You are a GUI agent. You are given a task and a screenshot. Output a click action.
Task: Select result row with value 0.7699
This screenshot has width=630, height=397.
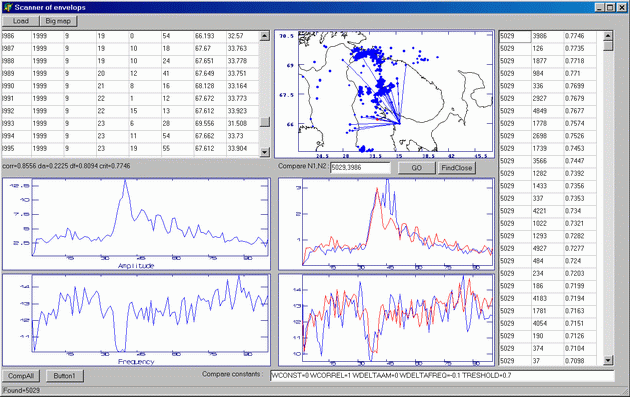pyautogui.click(x=548, y=86)
